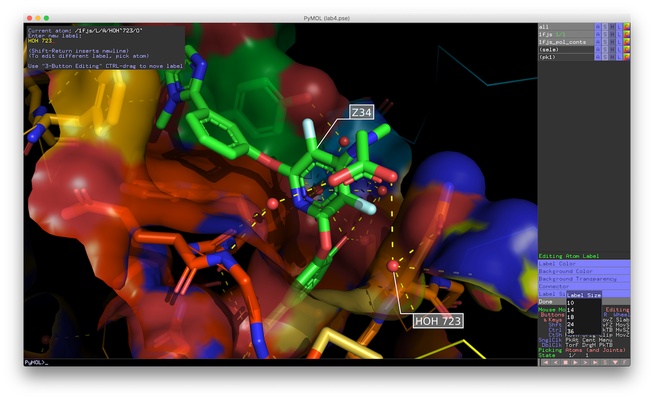Open the Show menu for 1fjs_pol_conts
Viewport: 654px width, 400px height.
click(605, 42)
